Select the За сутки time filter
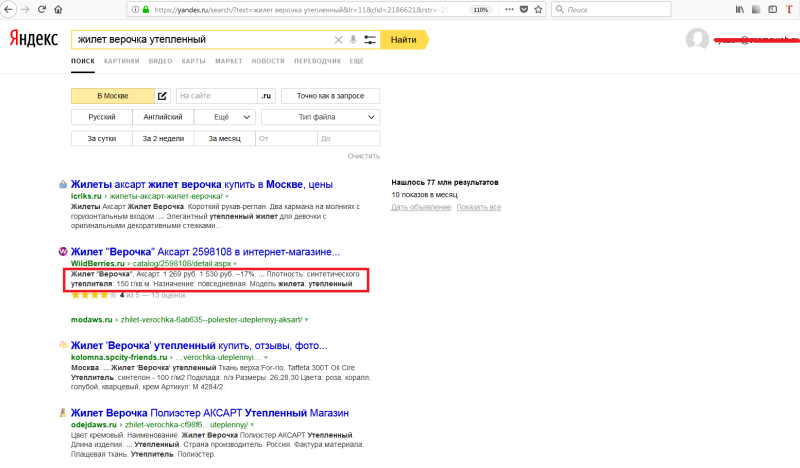Viewport: 800px width, 468px height. [x=102, y=138]
